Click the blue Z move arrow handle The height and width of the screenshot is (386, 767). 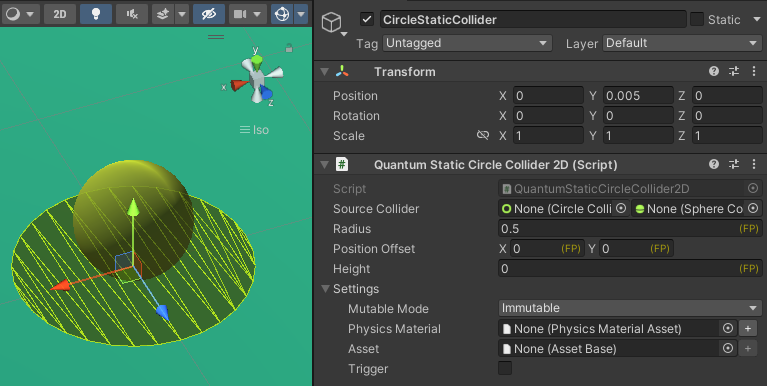[x=162, y=312]
